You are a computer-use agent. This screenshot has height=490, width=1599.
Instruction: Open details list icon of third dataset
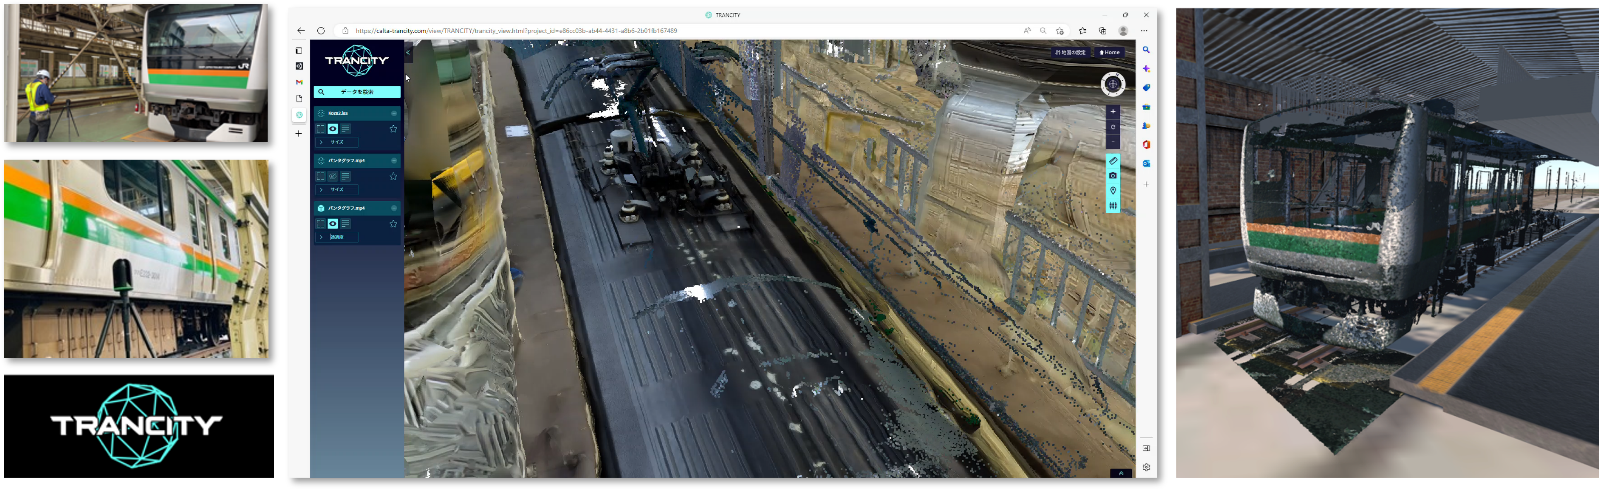click(x=345, y=224)
